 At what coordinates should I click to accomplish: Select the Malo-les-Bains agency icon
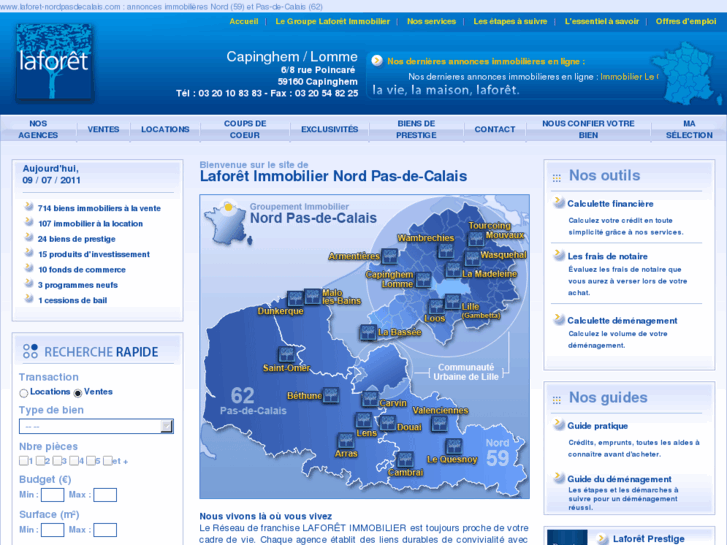[x=312, y=296]
